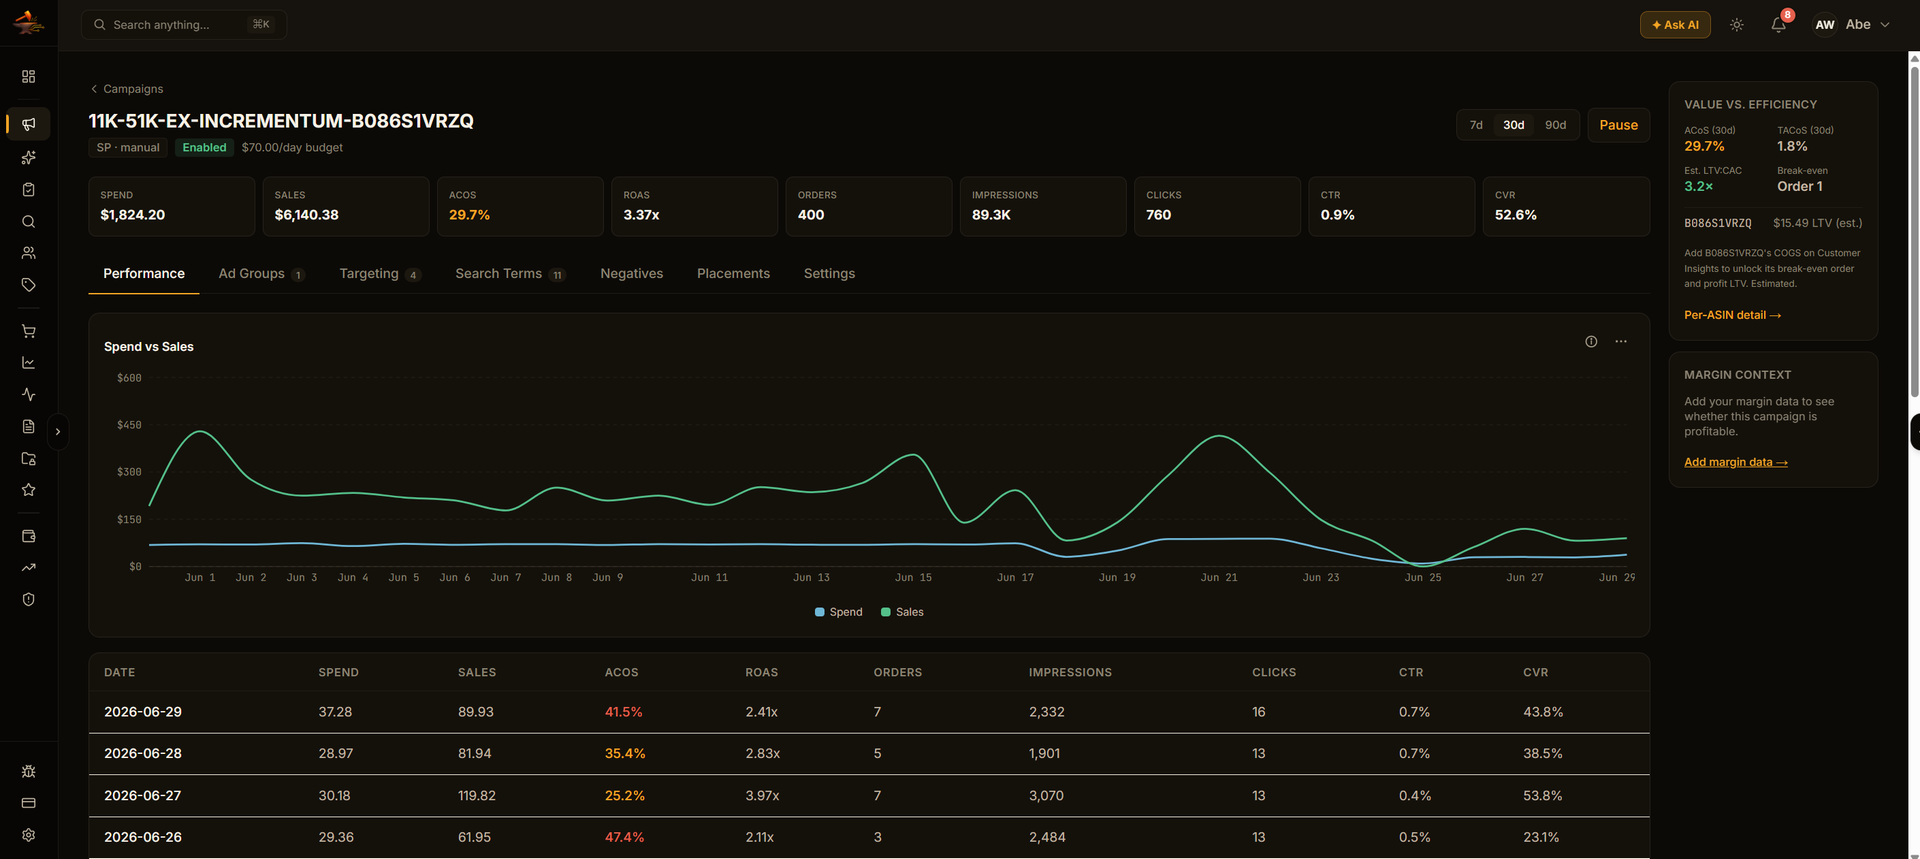Open the price tag icon in sidebar

pyautogui.click(x=28, y=285)
